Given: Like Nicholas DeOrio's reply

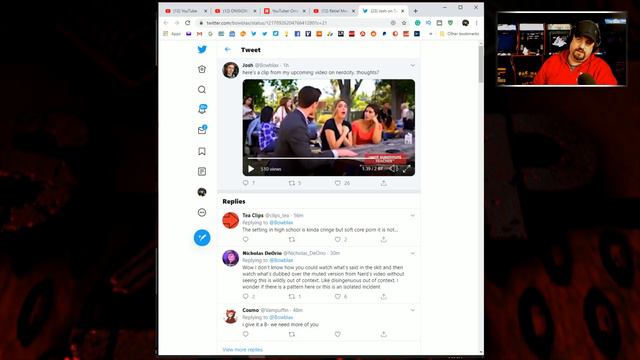Looking at the screenshot, I should [x=338, y=296].
